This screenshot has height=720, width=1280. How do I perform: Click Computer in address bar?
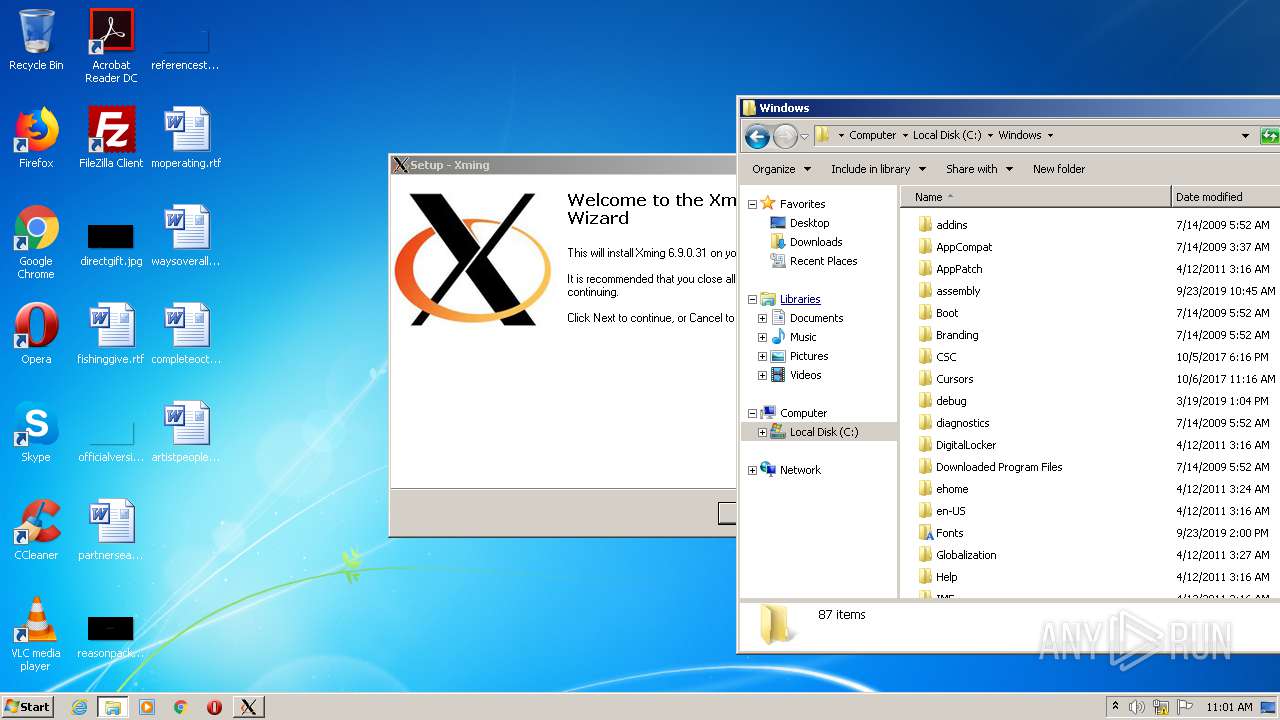coord(873,135)
